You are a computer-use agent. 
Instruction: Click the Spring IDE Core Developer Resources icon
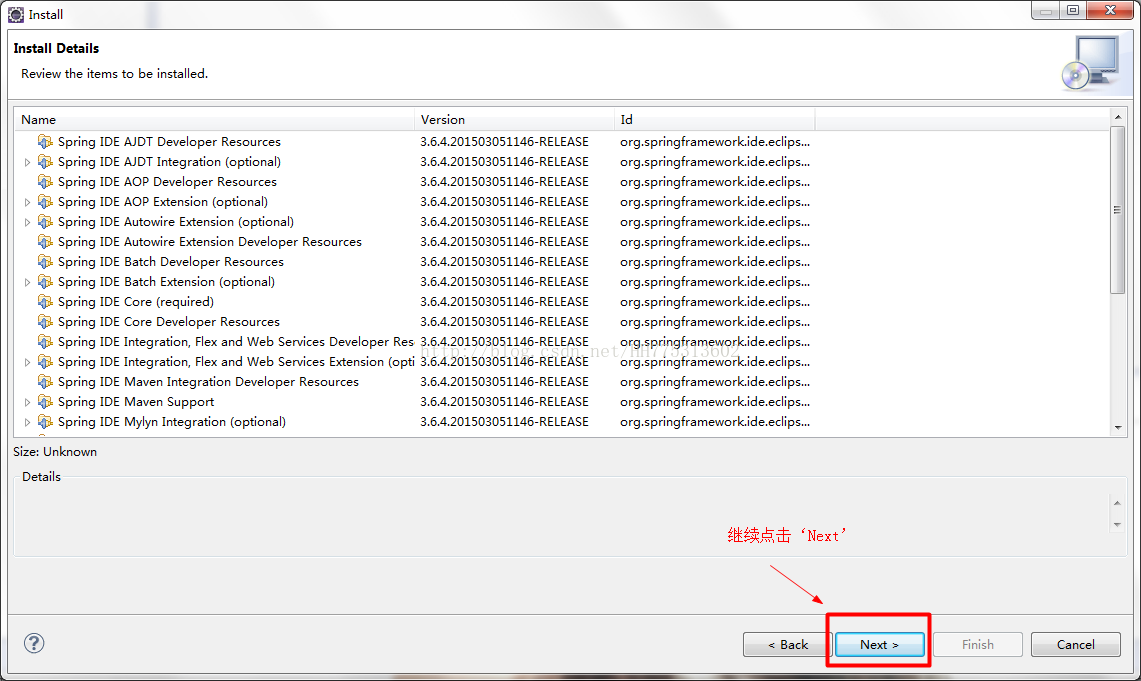point(45,322)
